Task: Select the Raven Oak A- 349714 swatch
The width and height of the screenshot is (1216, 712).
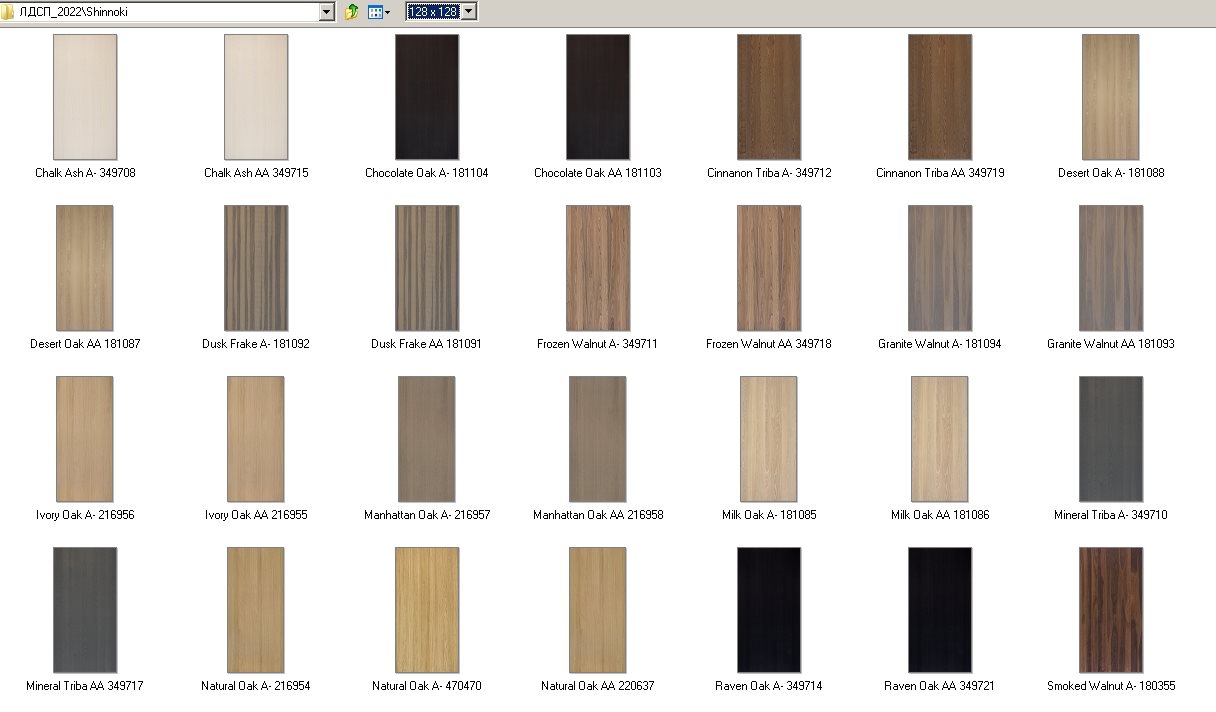Action: tap(769, 610)
